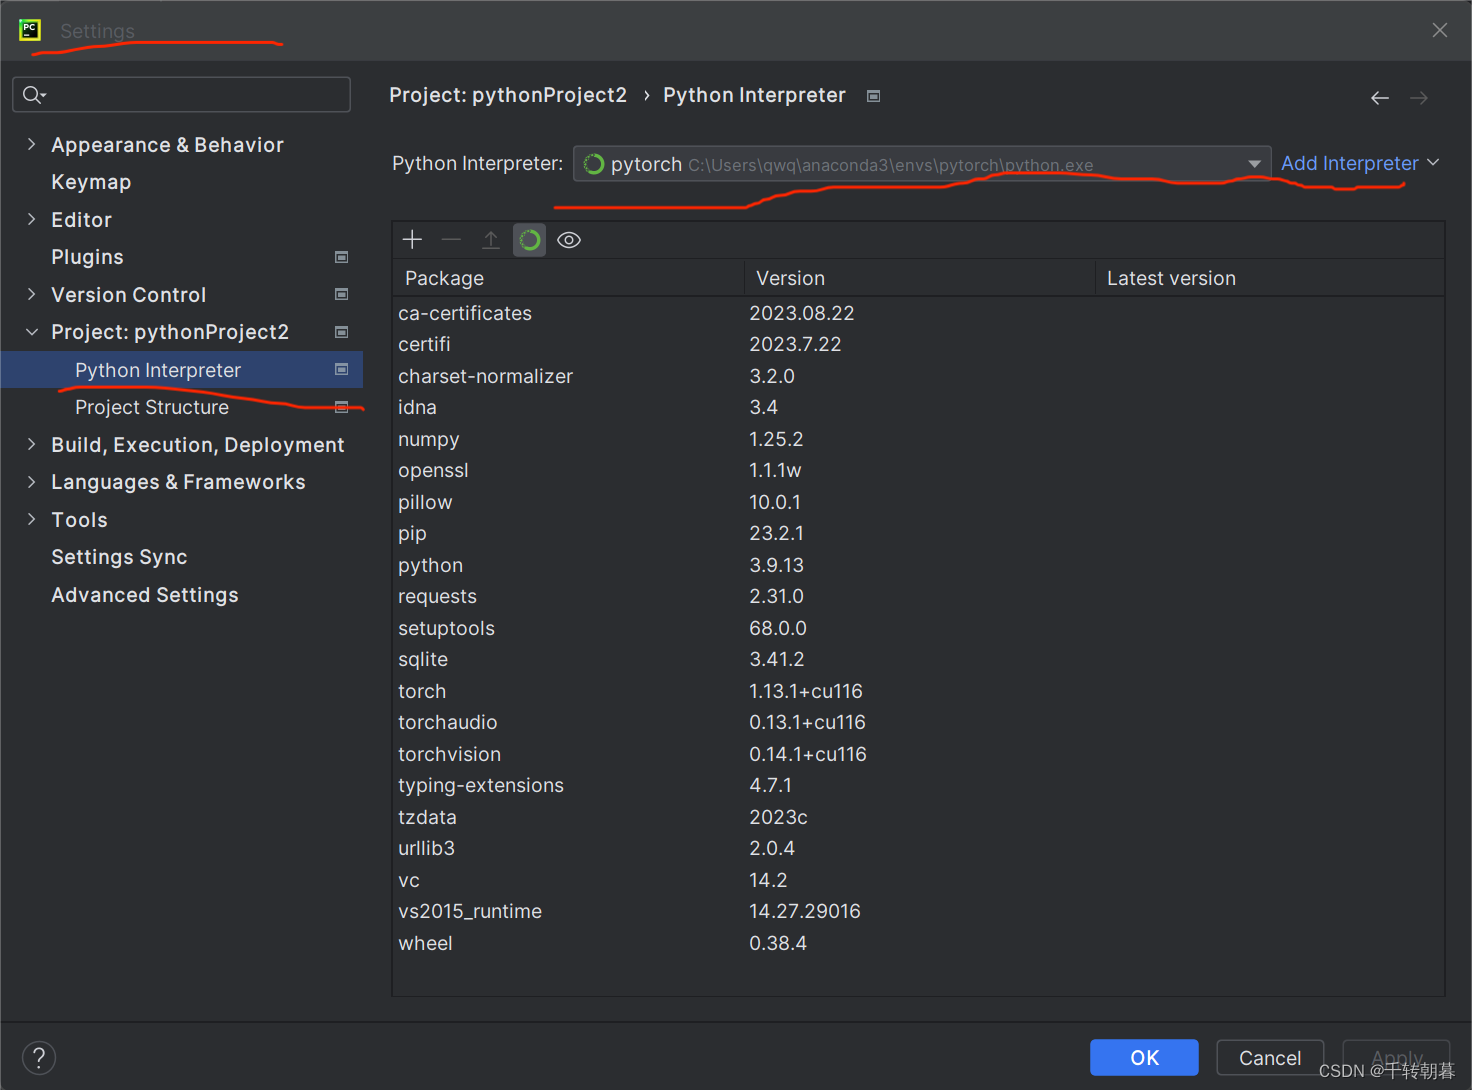Click the project-level icon beside Version Control
1472x1090 pixels.
[341, 295]
